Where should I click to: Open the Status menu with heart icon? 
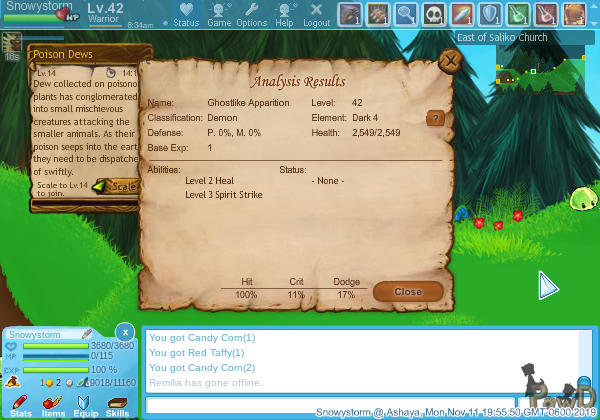pyautogui.click(x=185, y=15)
